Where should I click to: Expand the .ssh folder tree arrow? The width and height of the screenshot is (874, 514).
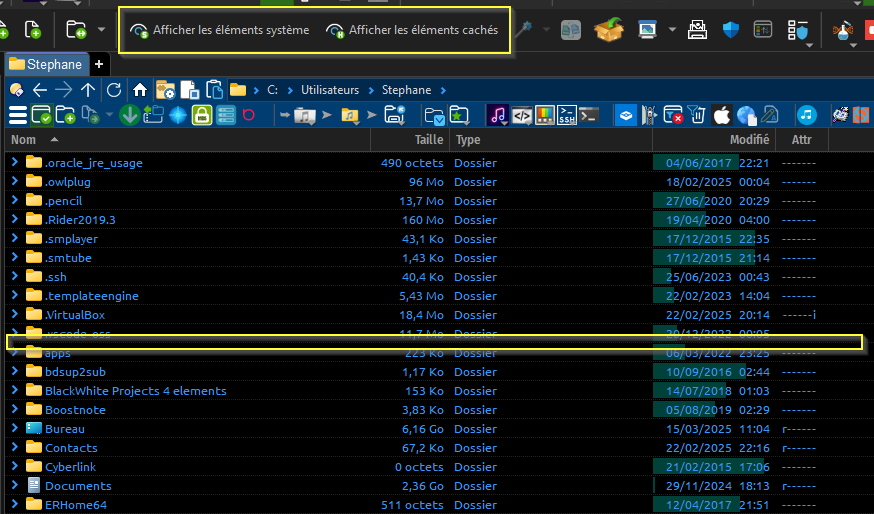click(15, 277)
